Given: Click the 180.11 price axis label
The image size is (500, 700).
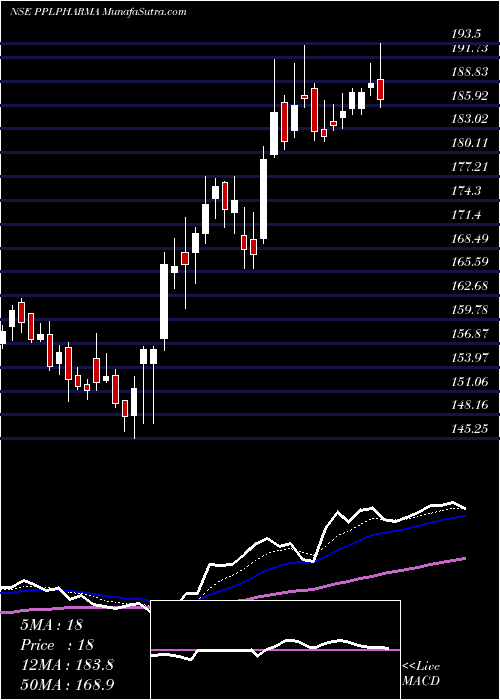Looking at the screenshot, I should coord(469,143).
